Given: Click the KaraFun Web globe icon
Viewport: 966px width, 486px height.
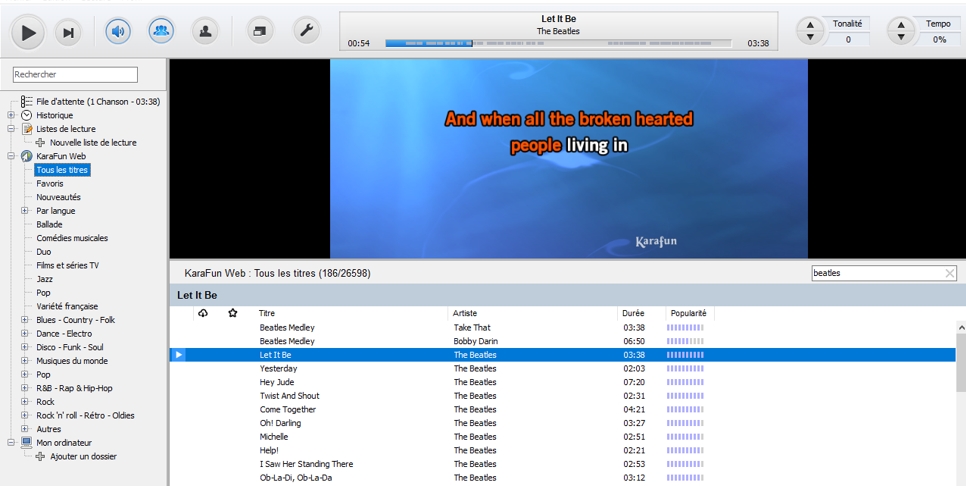Looking at the screenshot, I should click(26, 156).
